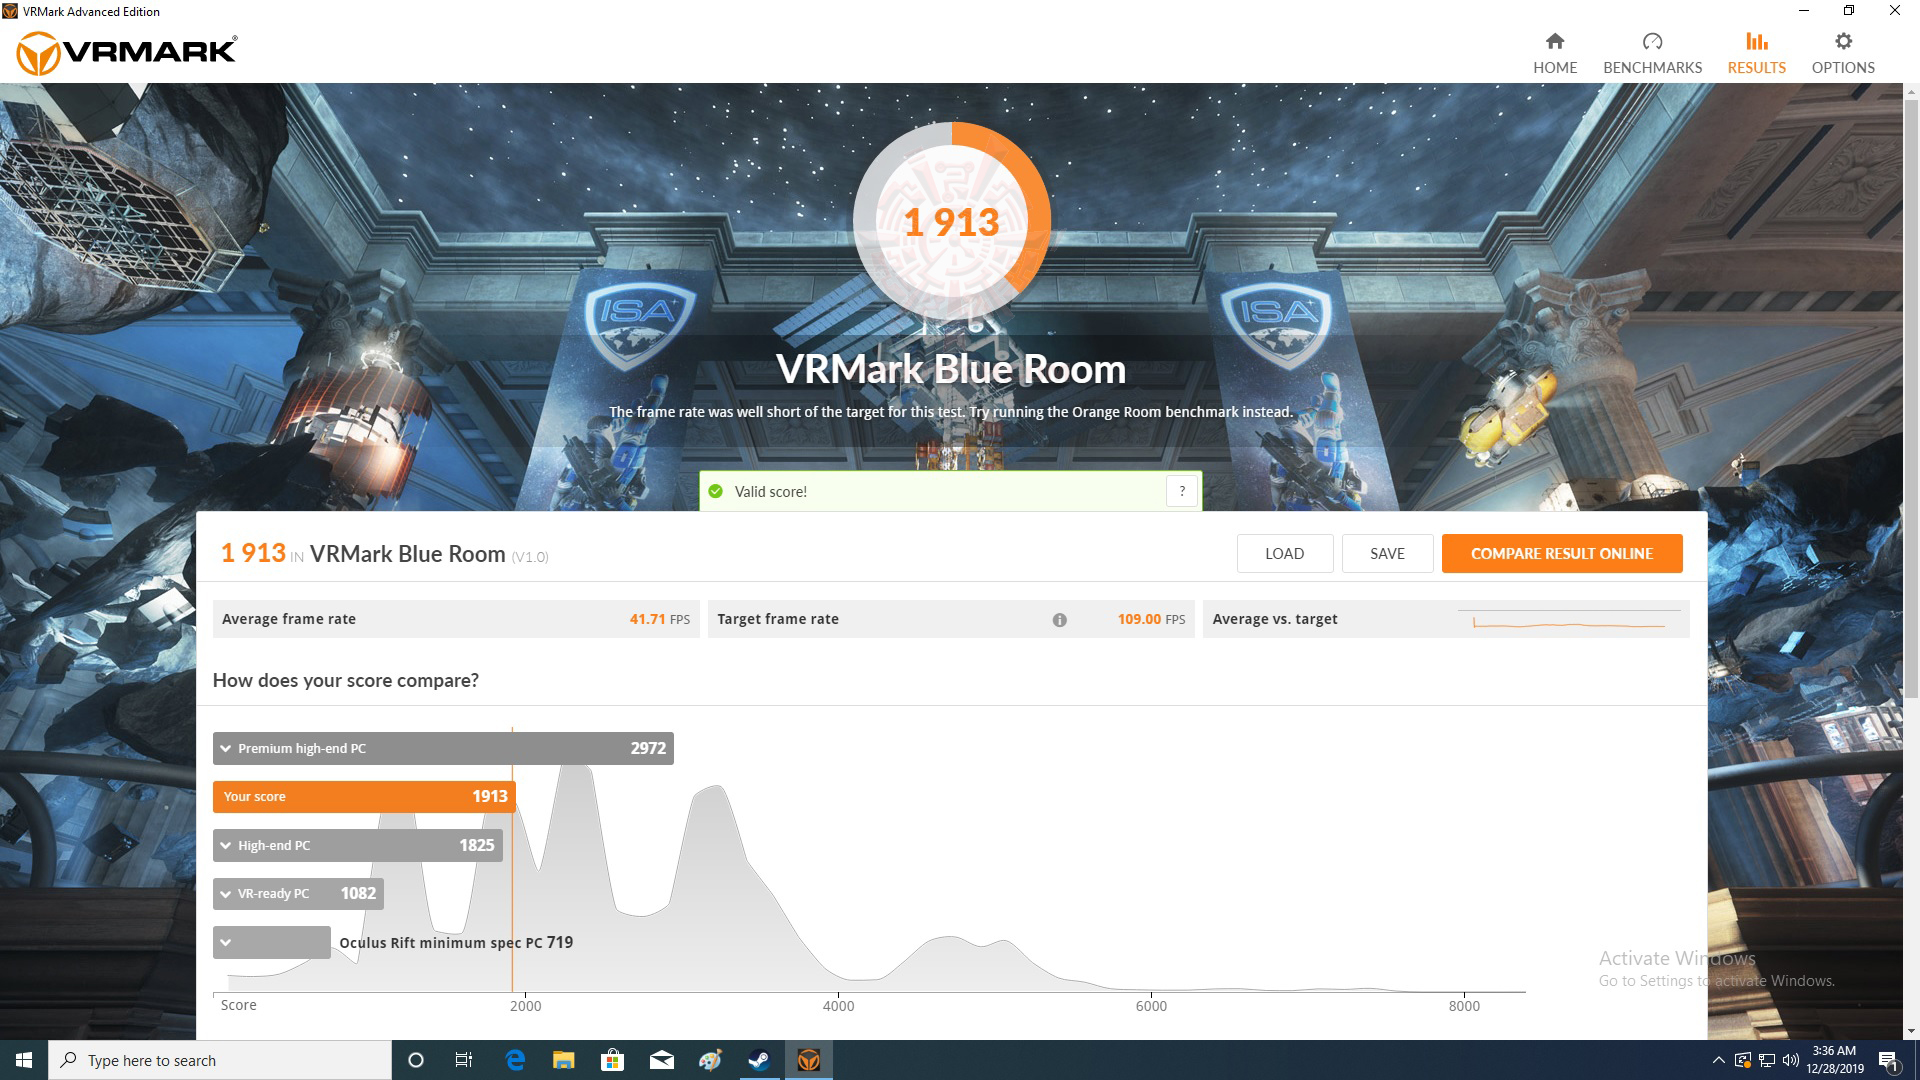Expand Premium high-end PC details
1920x1080 pixels.
pos(226,749)
